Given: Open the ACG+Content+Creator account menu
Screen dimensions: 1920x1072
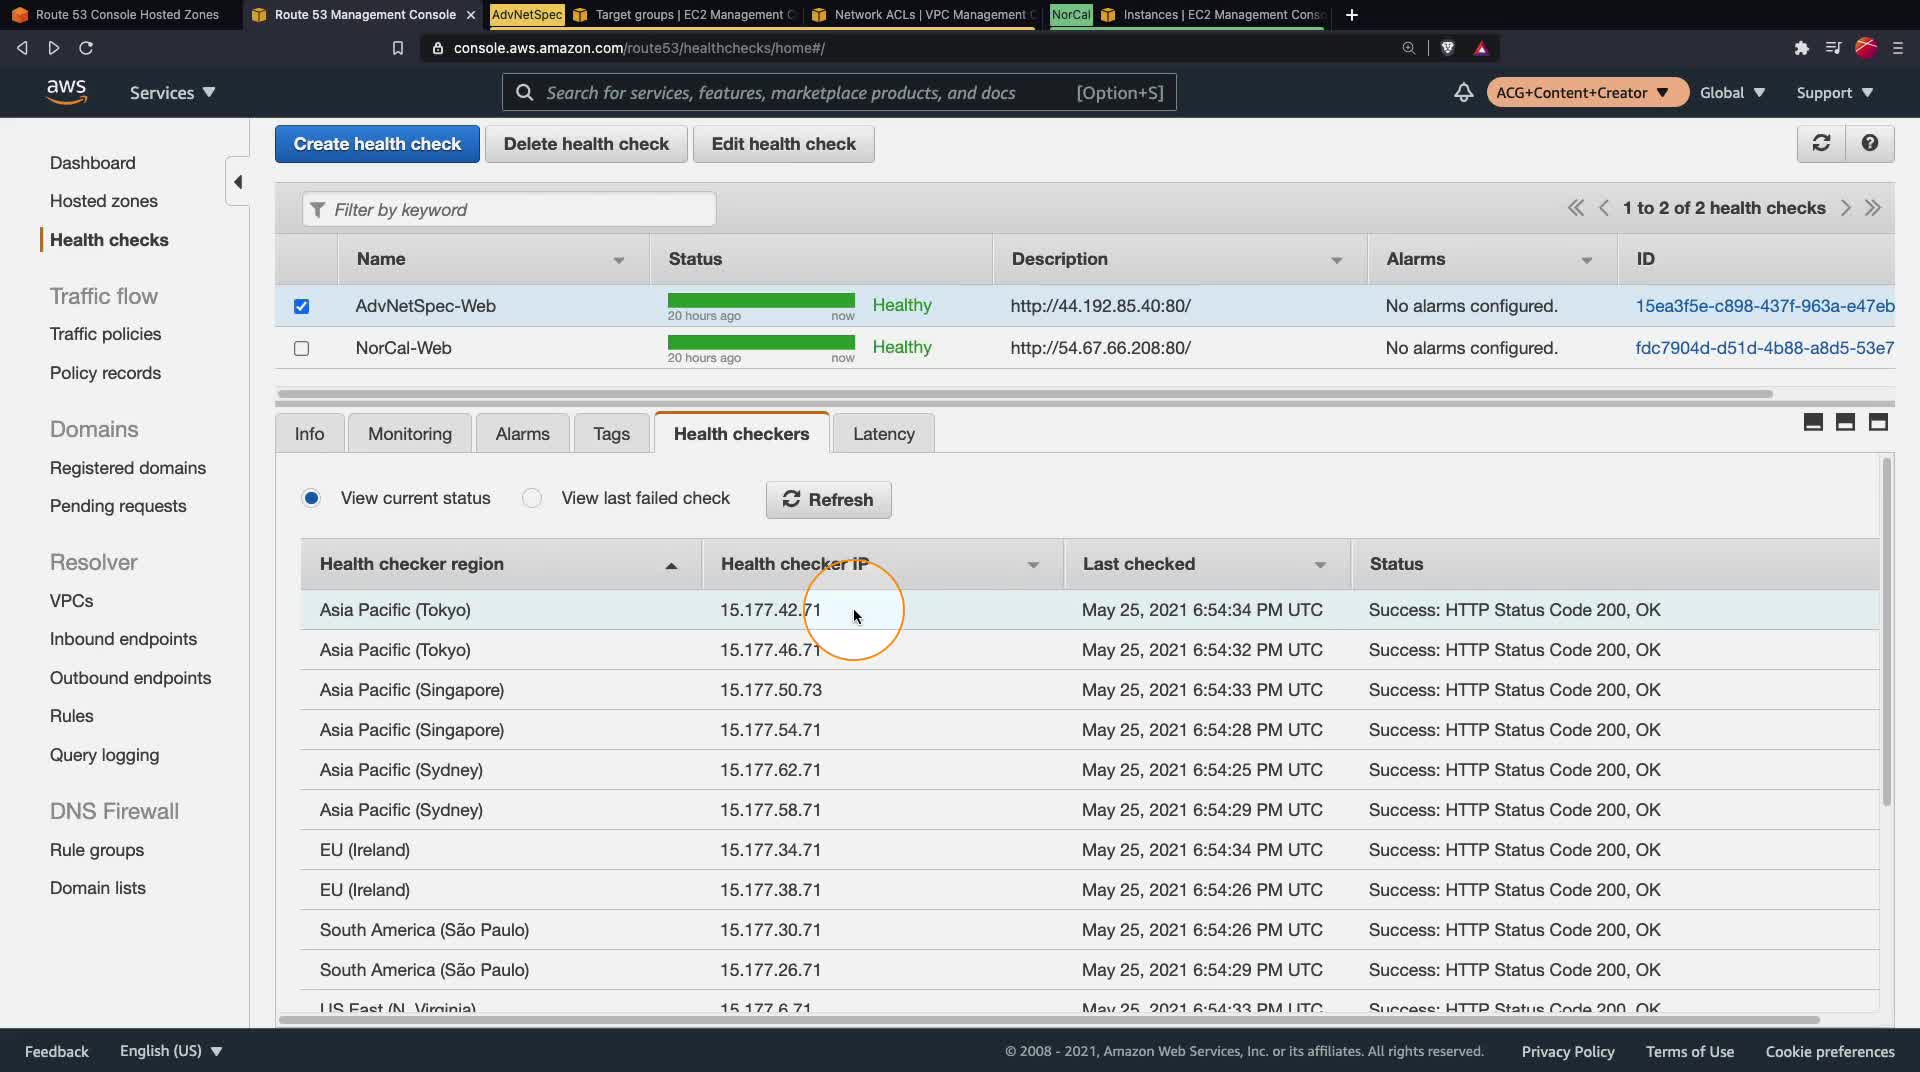Looking at the screenshot, I should coord(1587,92).
